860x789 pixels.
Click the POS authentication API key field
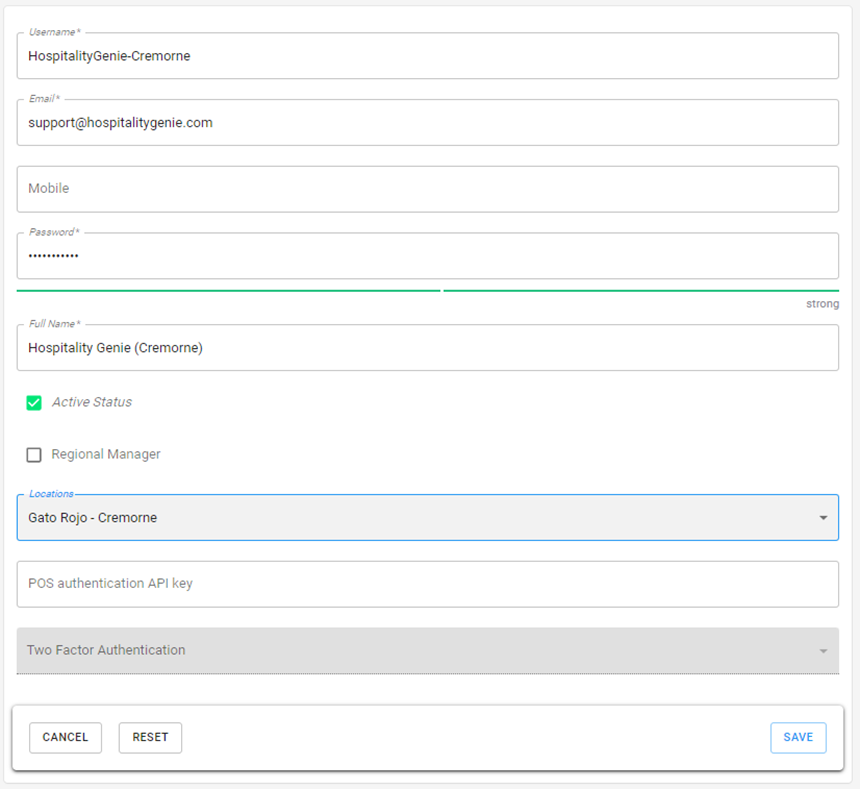(427, 584)
